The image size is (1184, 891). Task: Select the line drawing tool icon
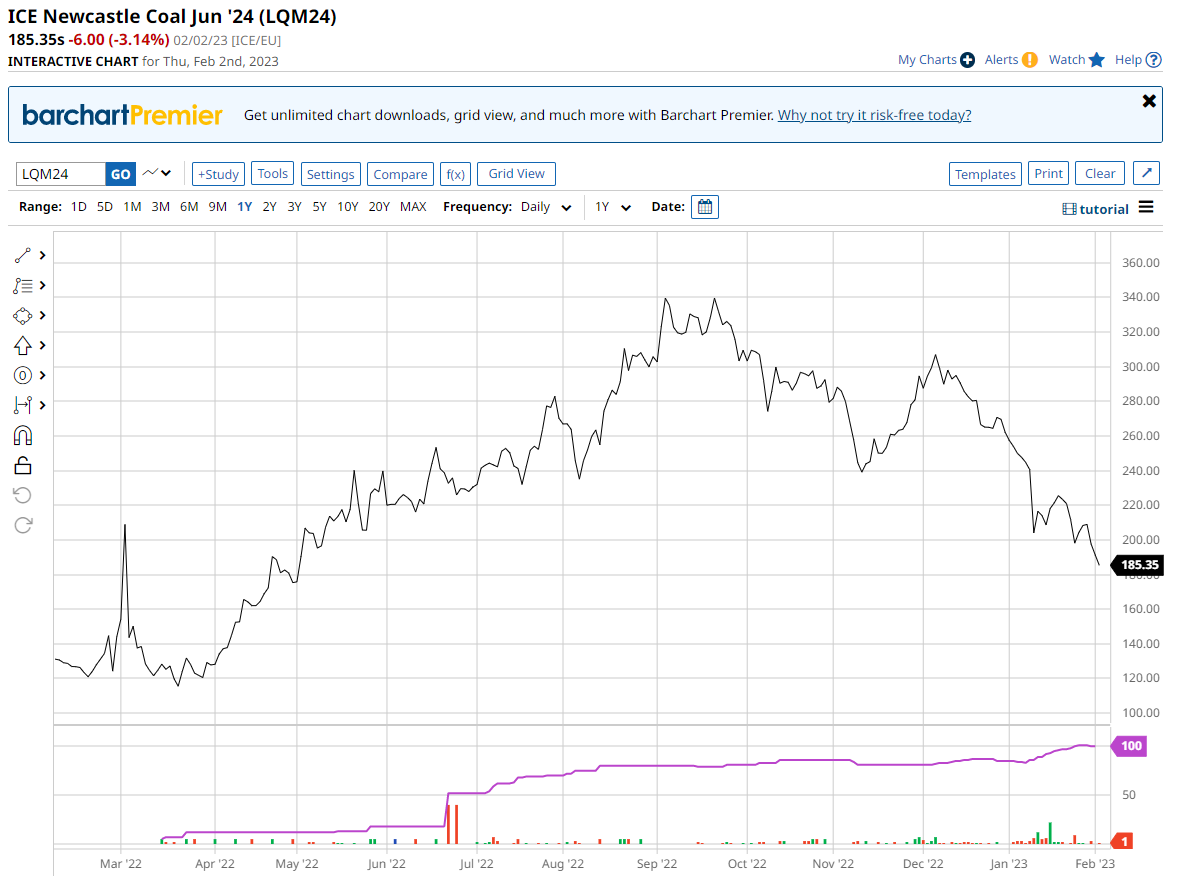pyautogui.click(x=23, y=256)
